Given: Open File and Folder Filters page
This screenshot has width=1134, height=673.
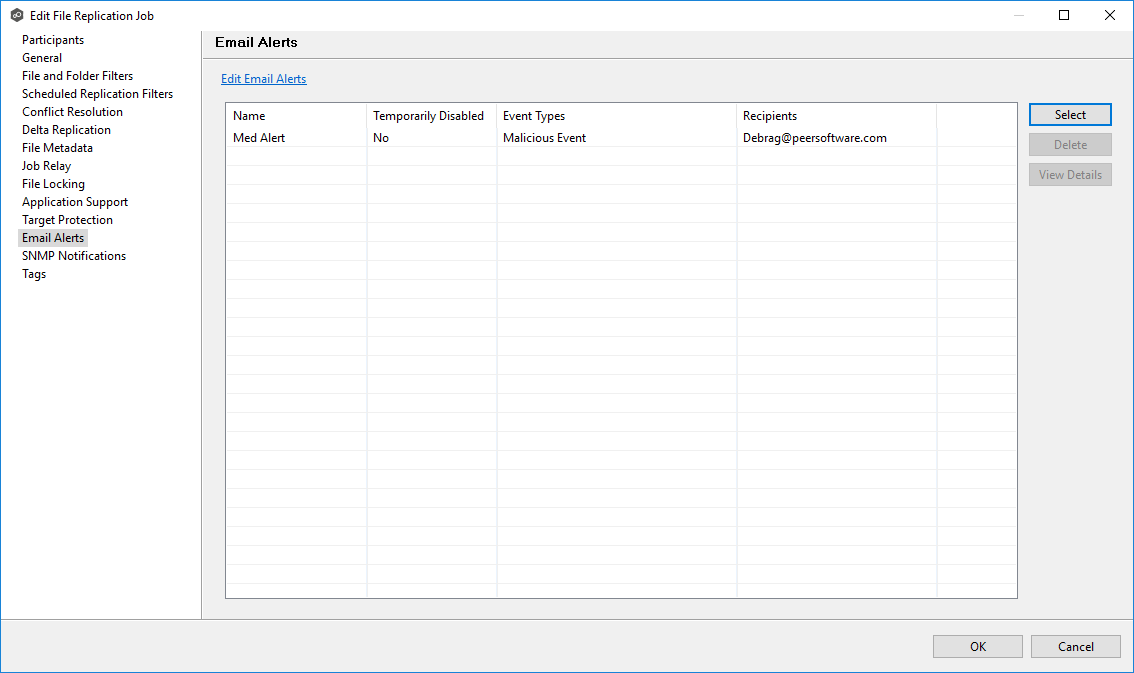Looking at the screenshot, I should click(77, 76).
